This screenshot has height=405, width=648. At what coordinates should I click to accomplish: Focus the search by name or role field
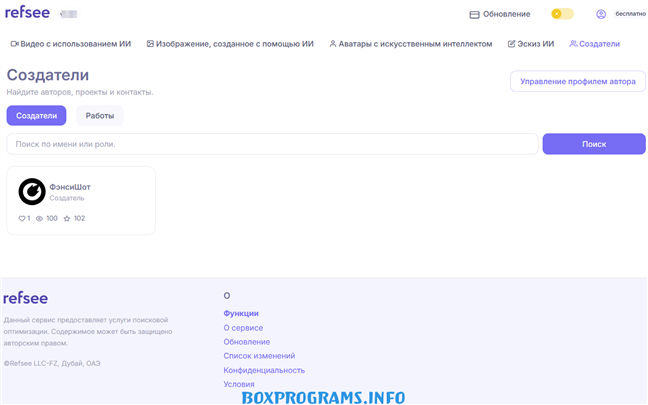coord(272,144)
